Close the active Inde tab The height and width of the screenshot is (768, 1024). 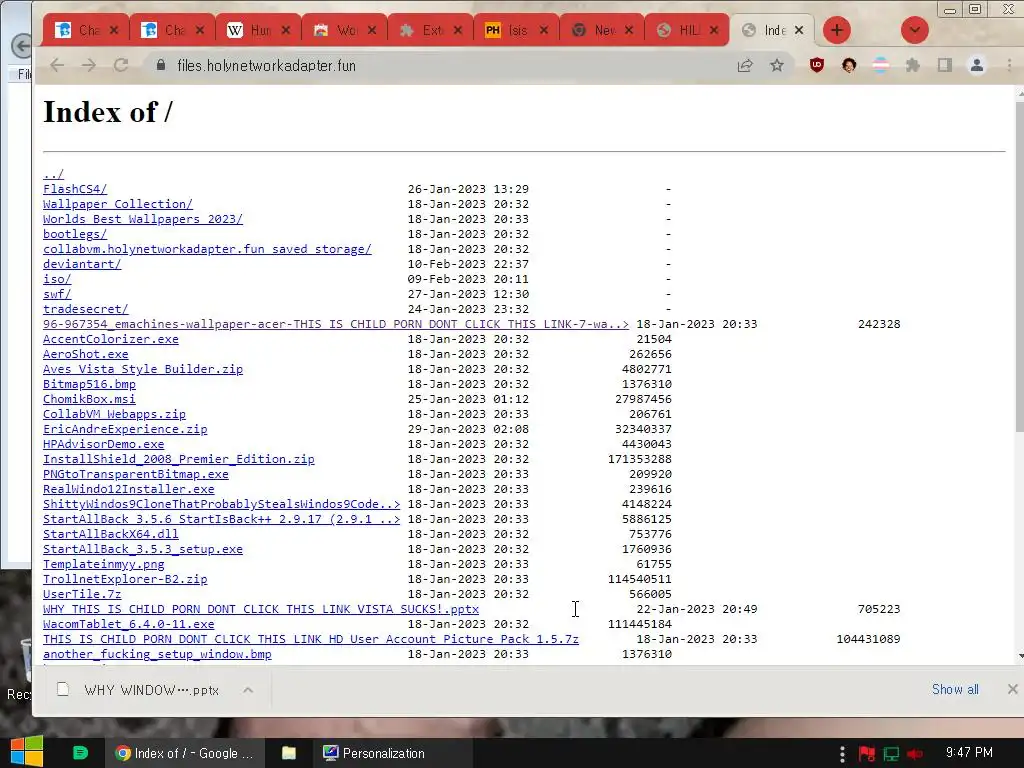point(799,30)
